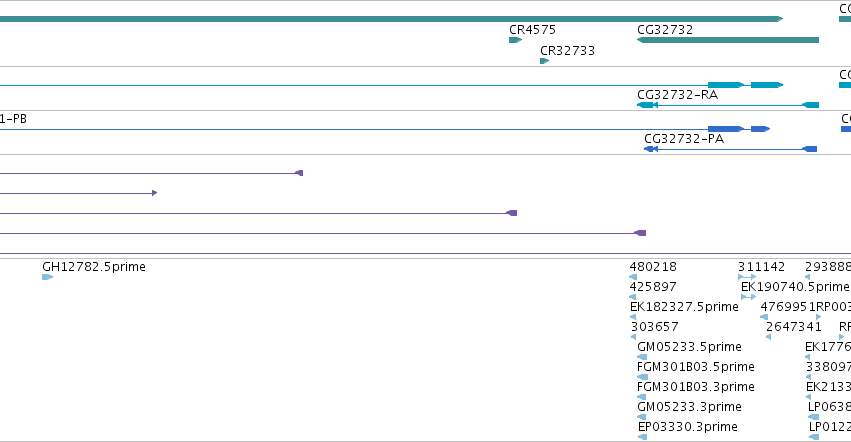
Task: Select the CG32732 gene label
Action: click(665, 30)
